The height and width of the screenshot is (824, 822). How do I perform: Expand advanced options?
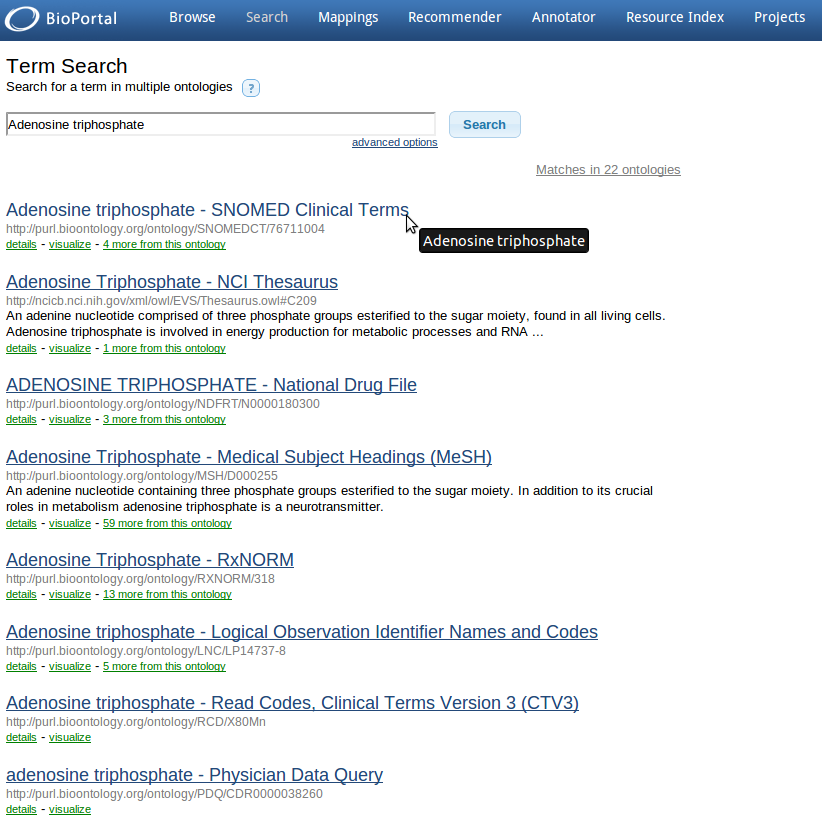[395, 142]
